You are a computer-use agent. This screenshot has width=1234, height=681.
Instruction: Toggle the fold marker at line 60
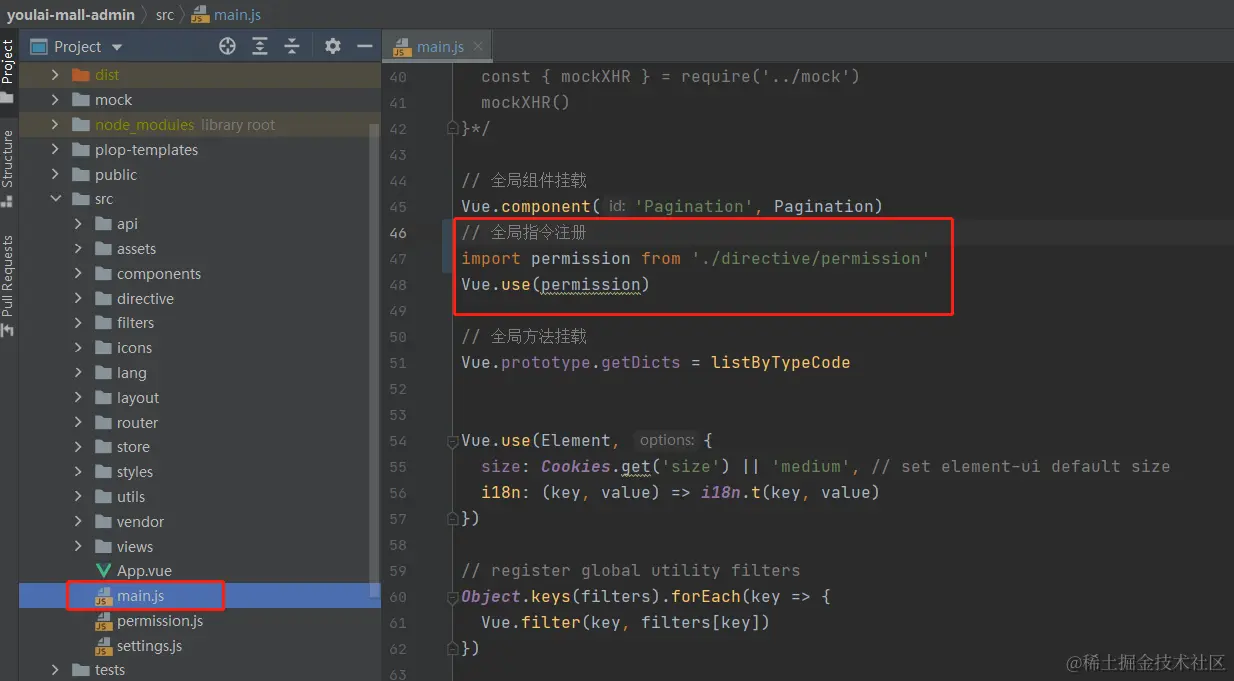(x=453, y=597)
